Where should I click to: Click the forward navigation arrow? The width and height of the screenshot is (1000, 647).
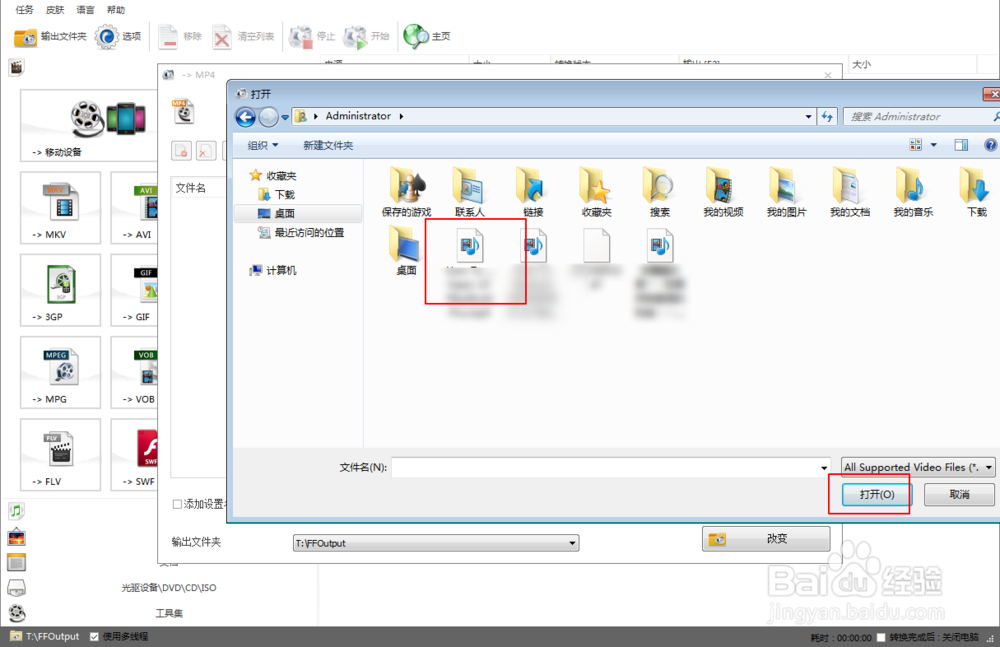(268, 117)
